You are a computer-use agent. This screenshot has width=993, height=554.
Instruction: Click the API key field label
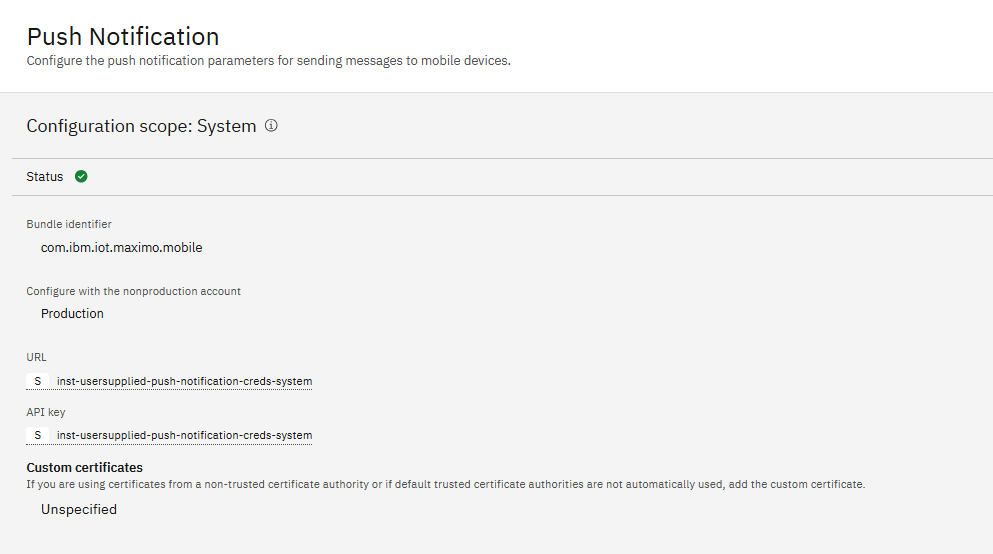pos(46,411)
